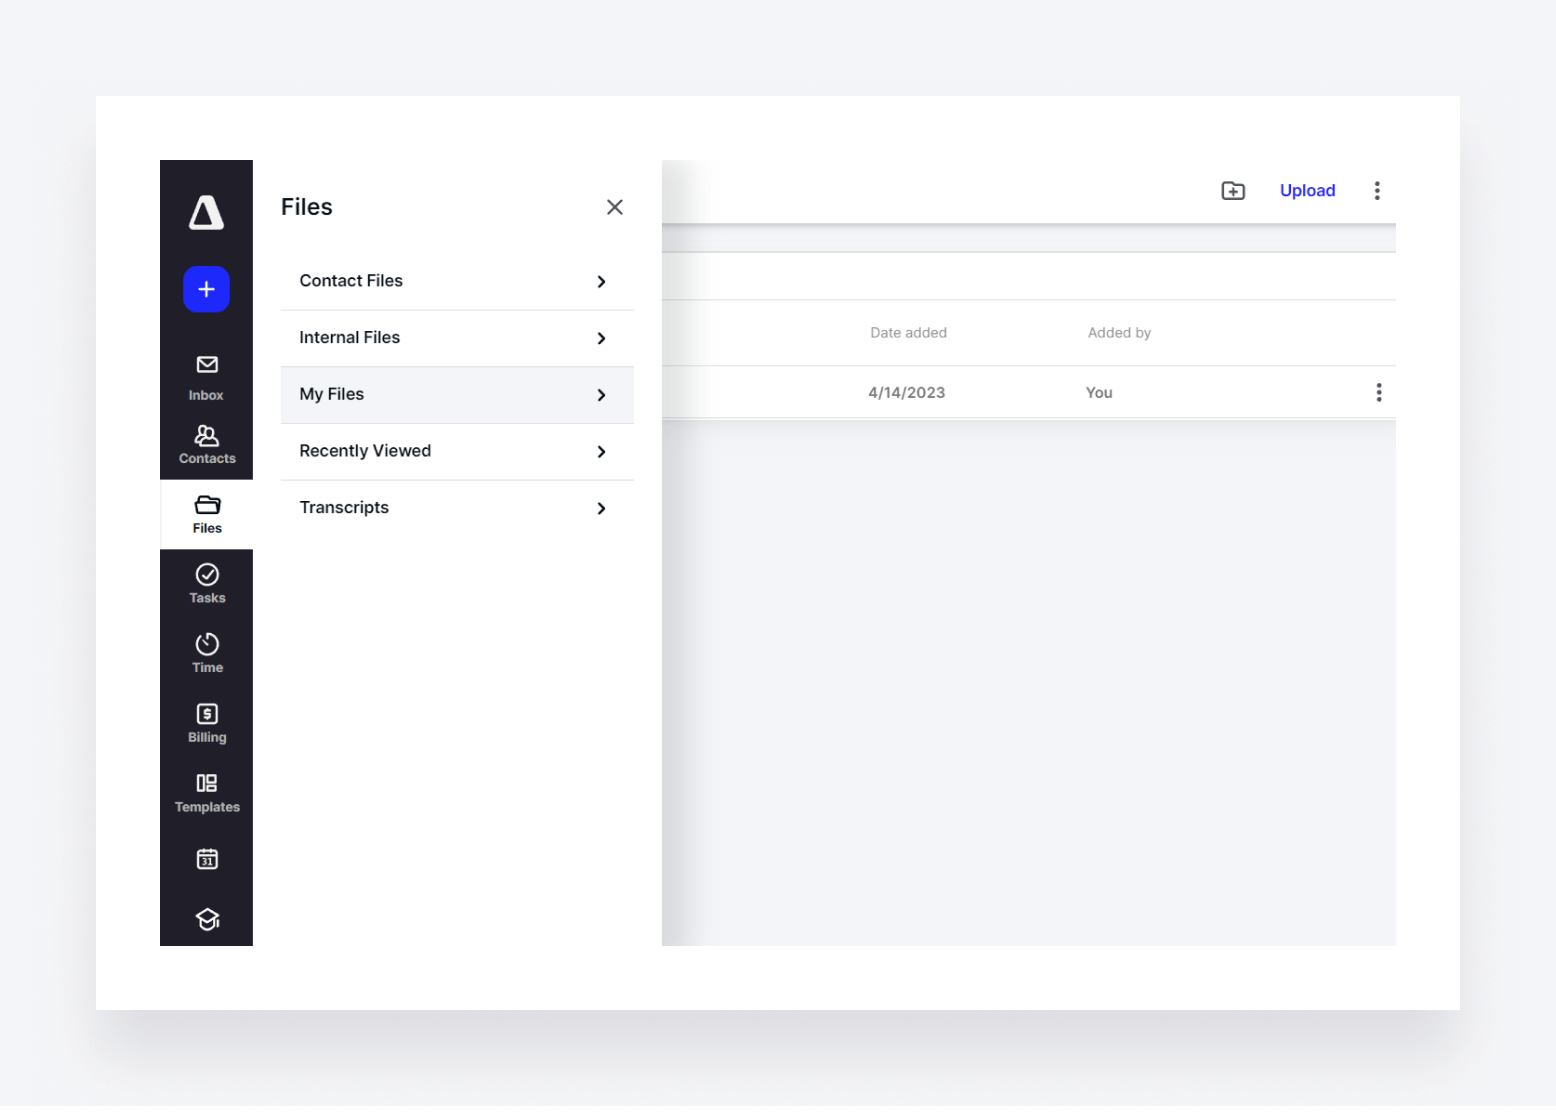
Task: Open the Inbox from the sidebar
Action: point(206,377)
